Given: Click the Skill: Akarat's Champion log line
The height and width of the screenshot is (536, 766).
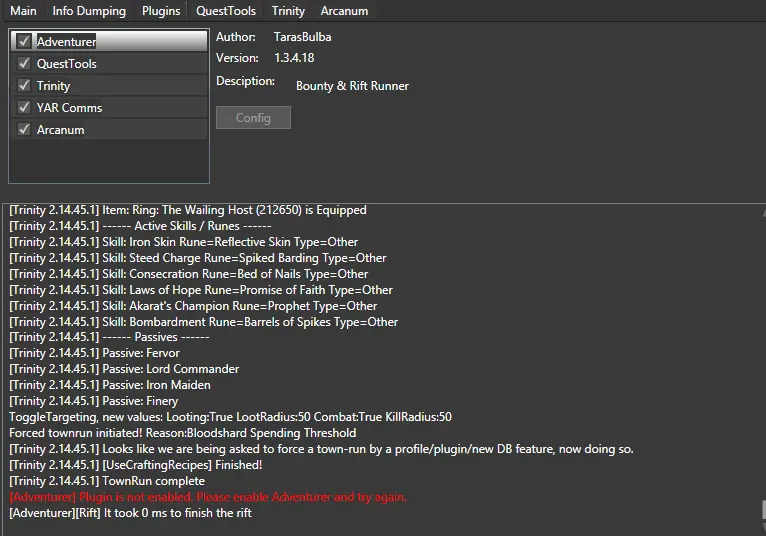Looking at the screenshot, I should tap(193, 305).
